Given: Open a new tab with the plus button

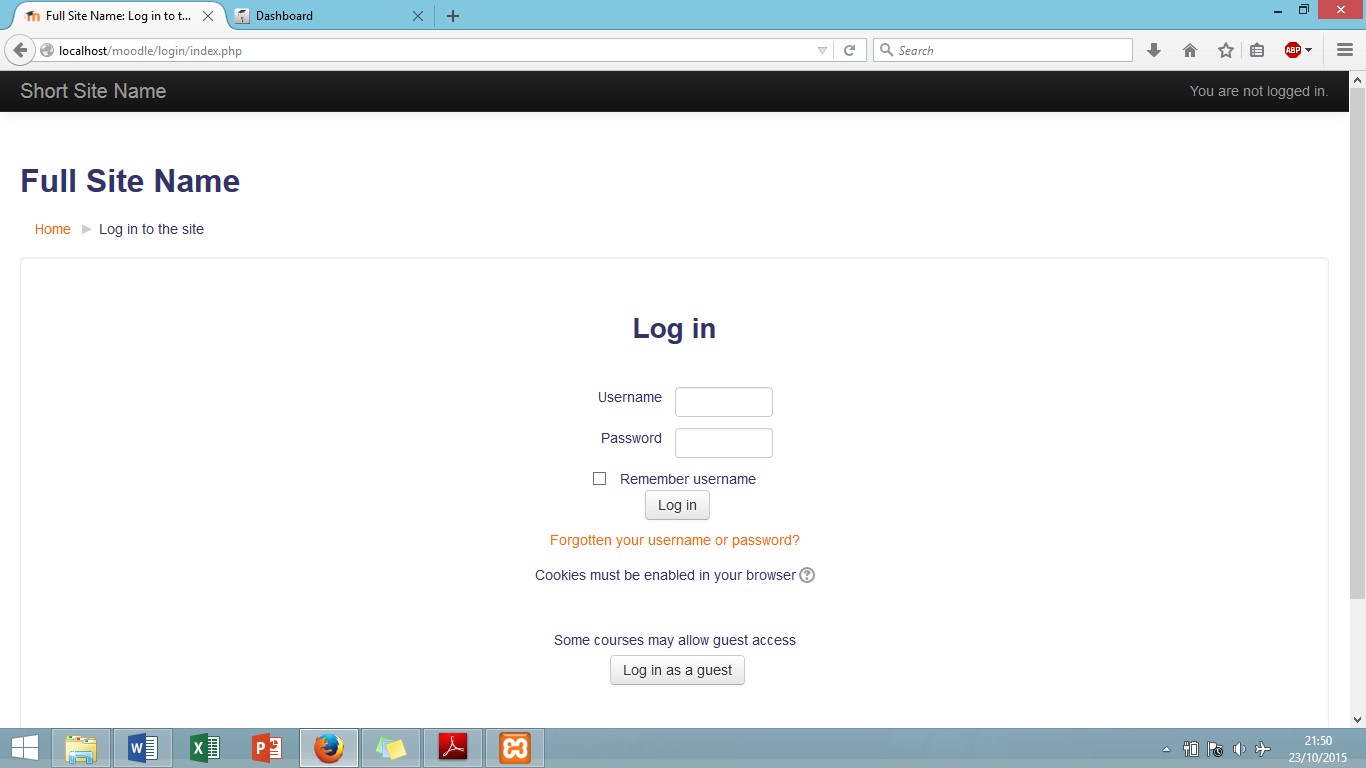Looking at the screenshot, I should click(453, 16).
